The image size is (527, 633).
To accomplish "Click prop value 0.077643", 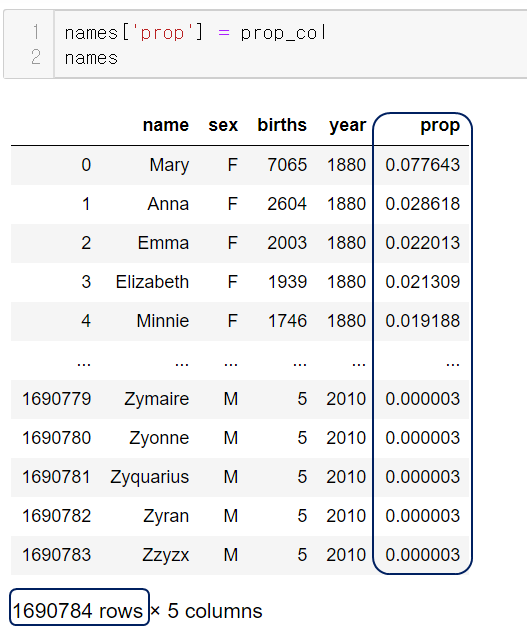I will (x=422, y=165).
